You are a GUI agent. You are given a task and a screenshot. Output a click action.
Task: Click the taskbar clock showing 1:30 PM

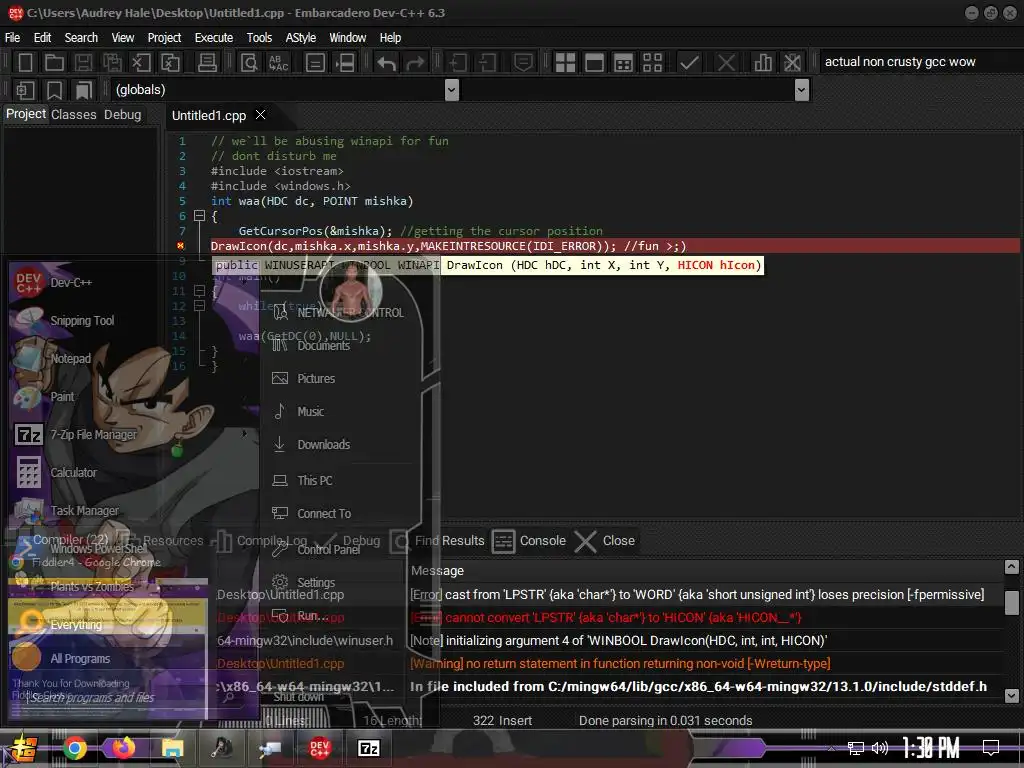click(x=930, y=747)
